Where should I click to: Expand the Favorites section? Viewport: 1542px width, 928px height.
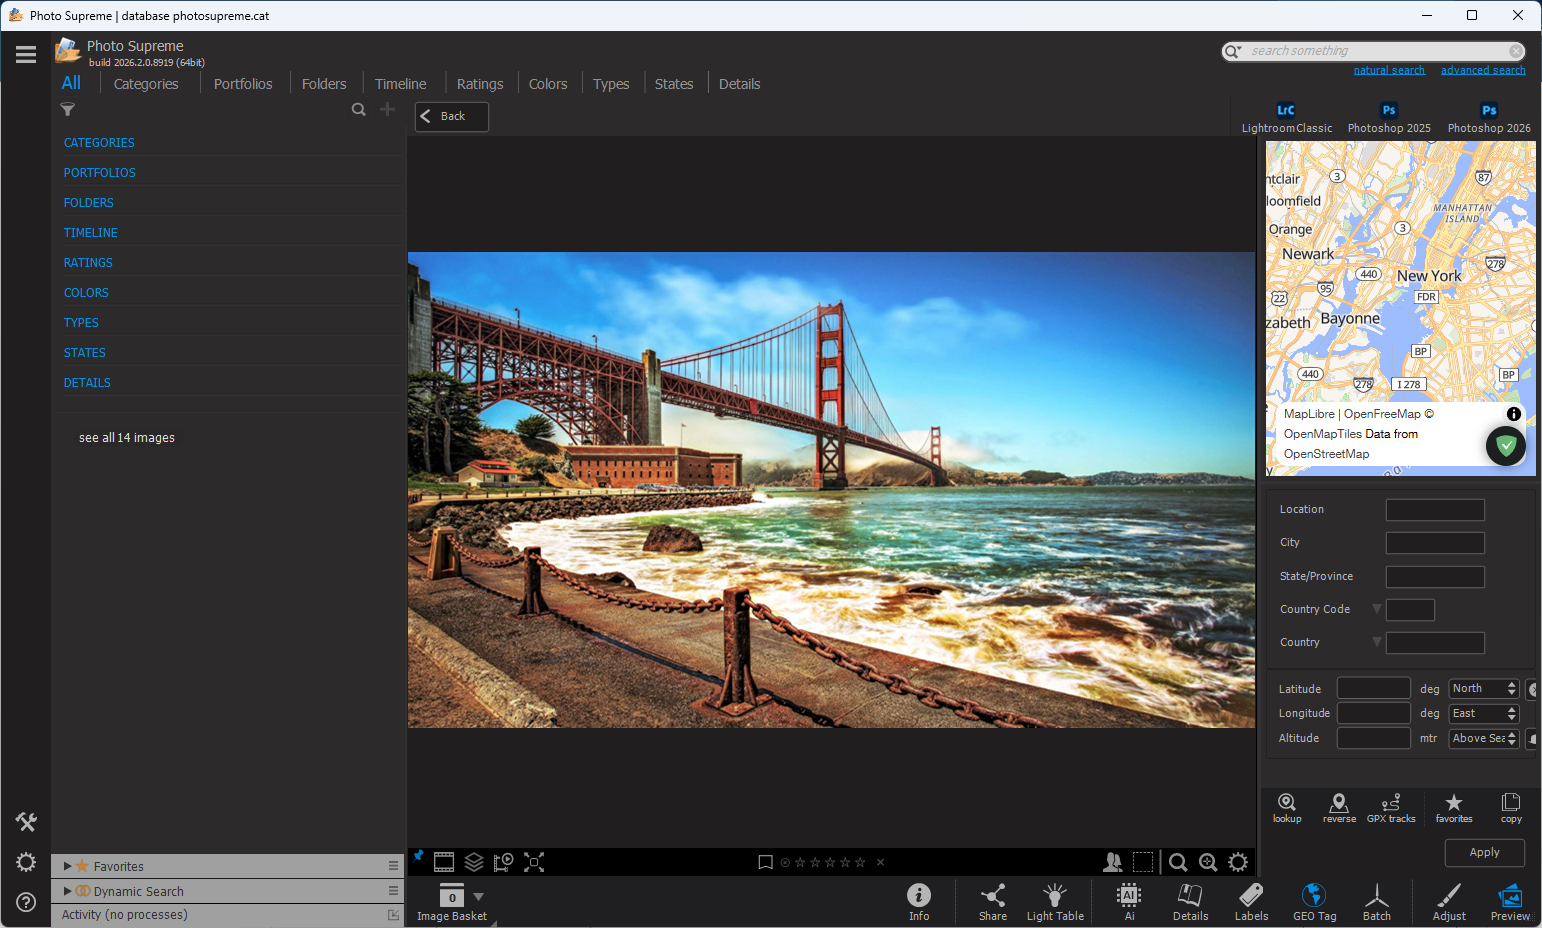(67, 866)
